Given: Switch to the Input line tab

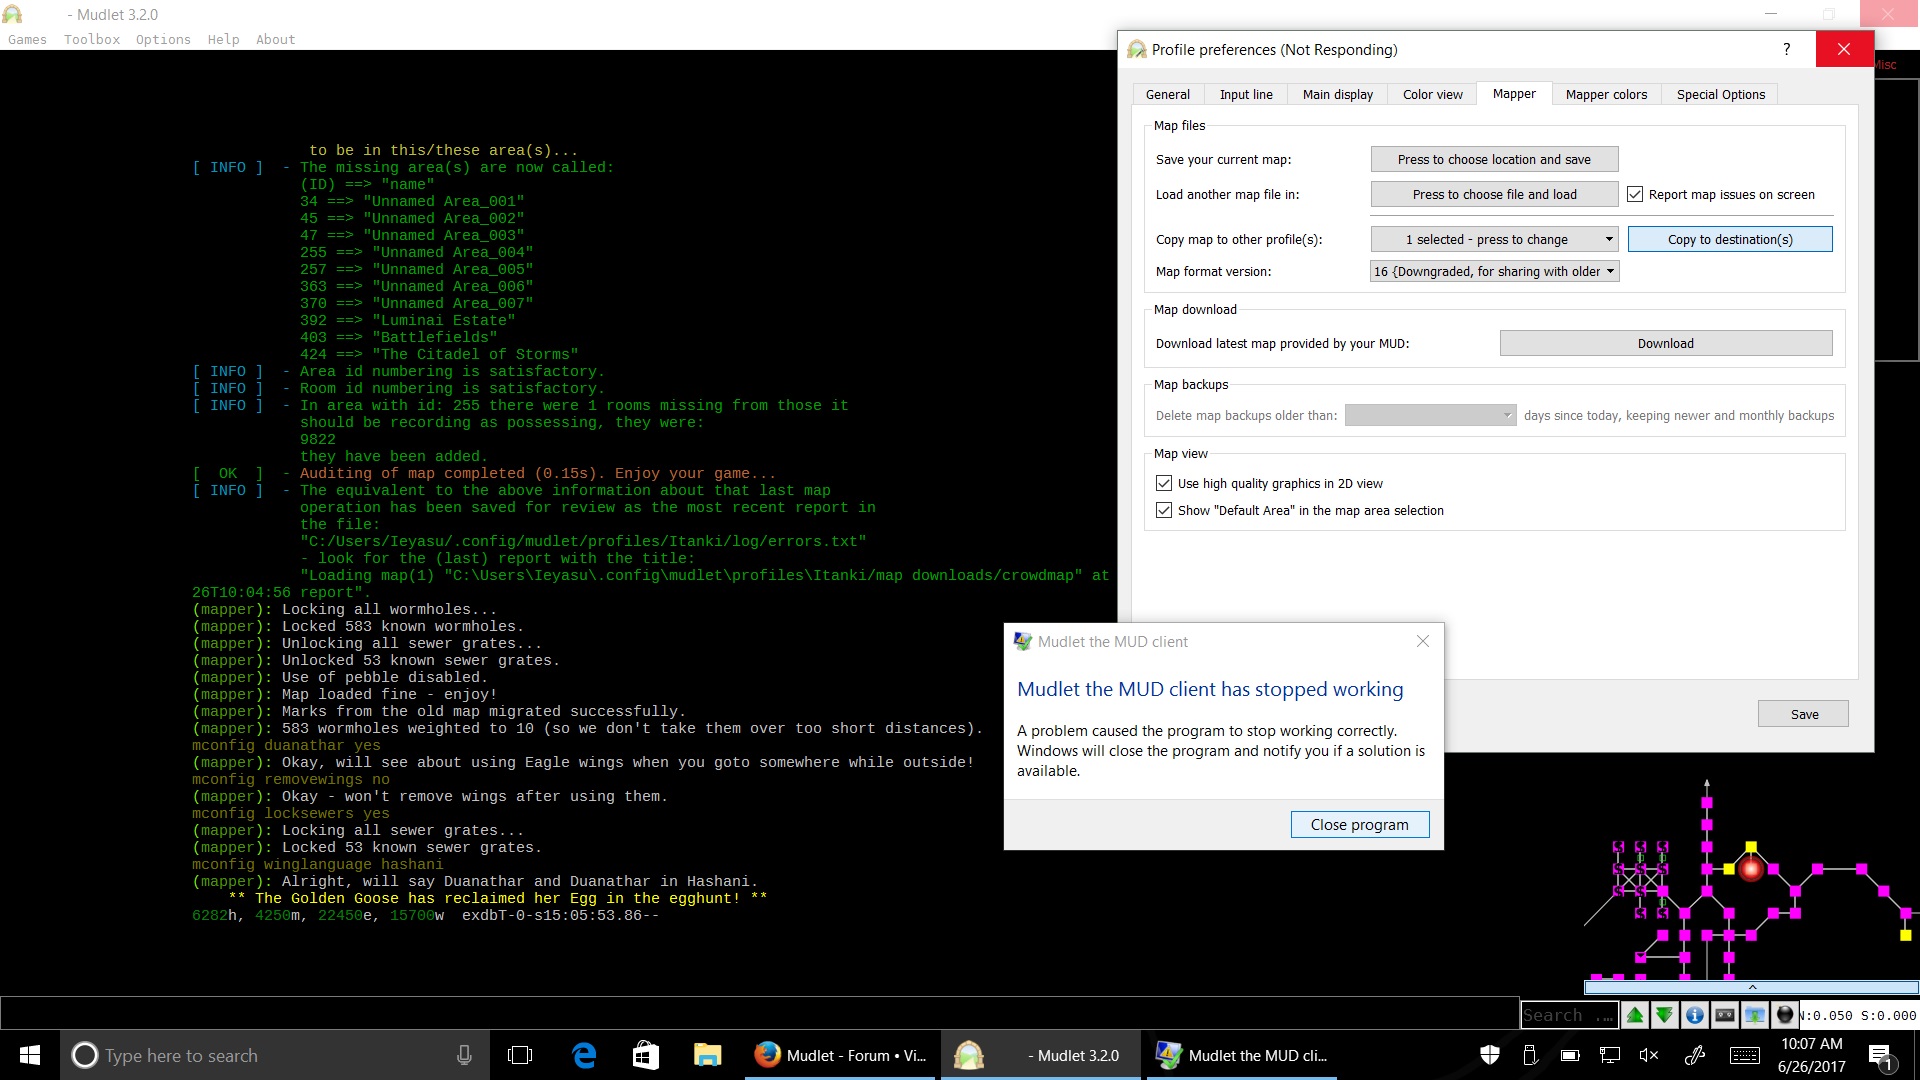Looking at the screenshot, I should pos(1246,94).
